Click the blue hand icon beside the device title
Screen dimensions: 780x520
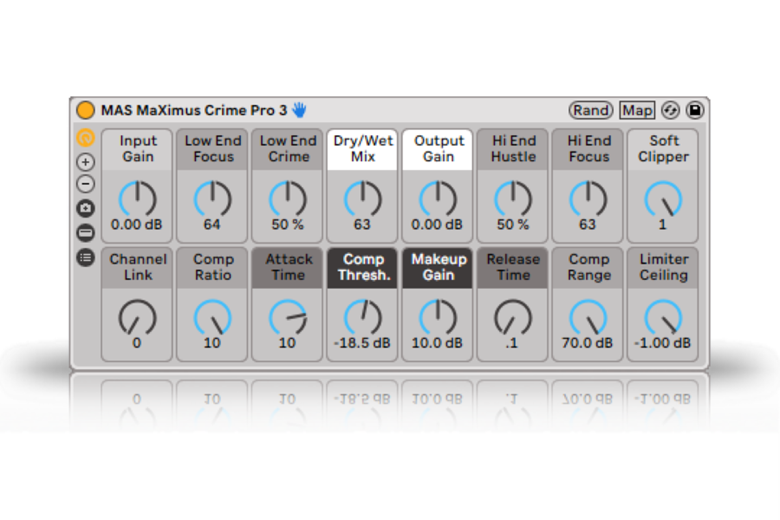pos(299,109)
